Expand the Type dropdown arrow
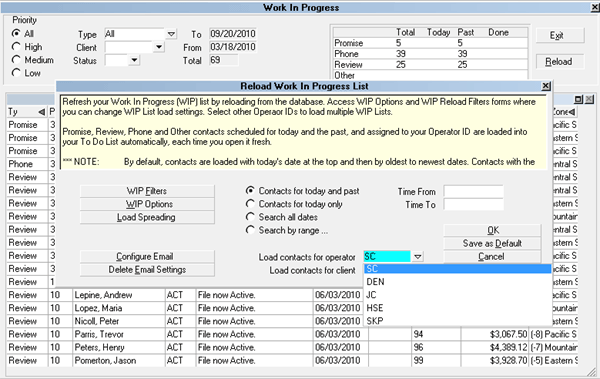 point(171,34)
